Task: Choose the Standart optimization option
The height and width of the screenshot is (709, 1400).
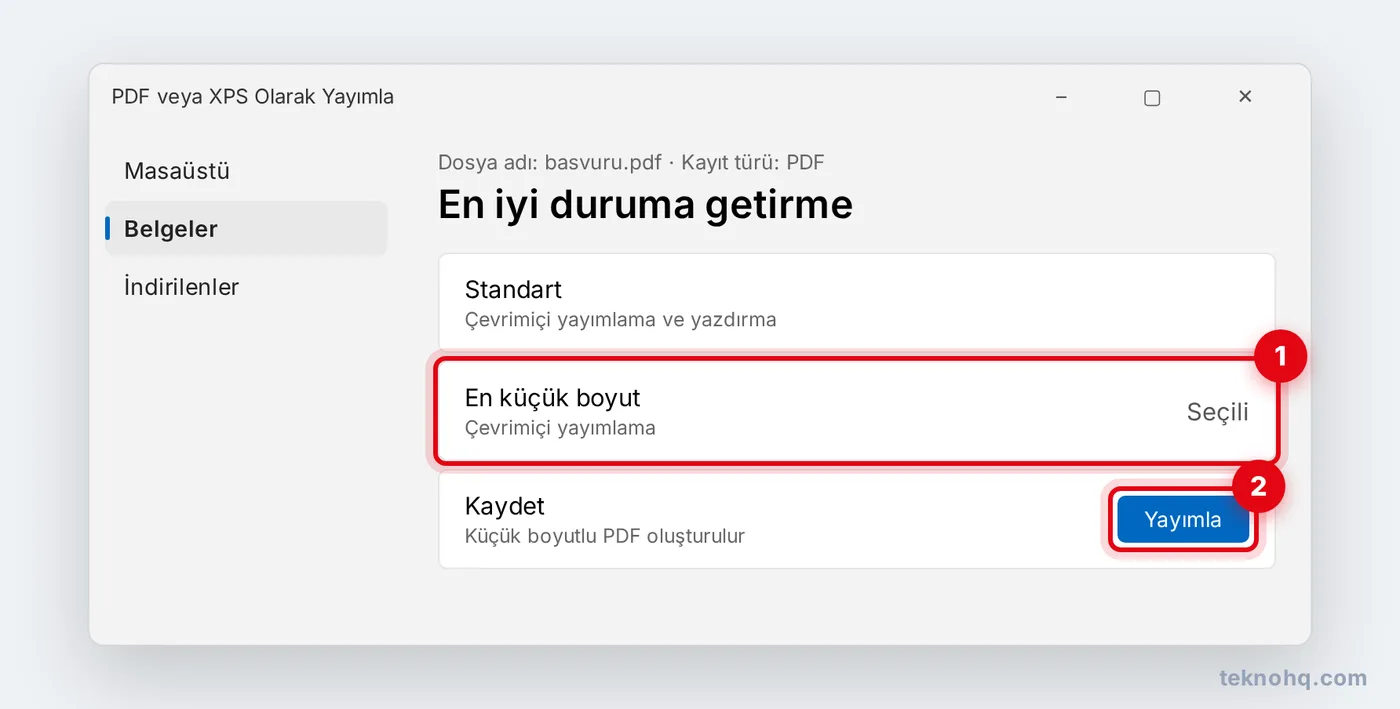Action: point(857,302)
